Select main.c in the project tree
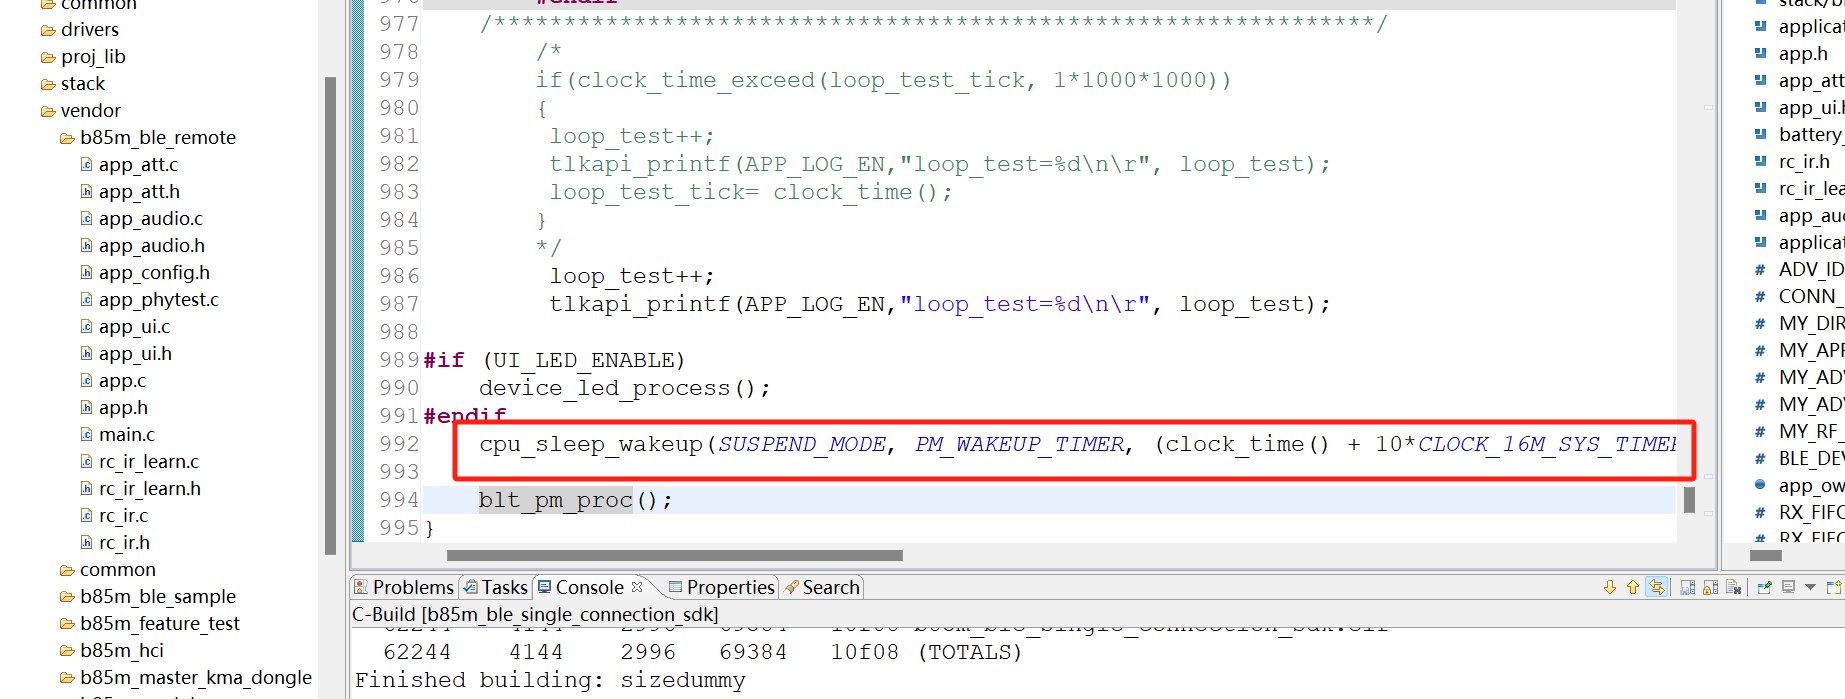This screenshot has width=1845, height=699. pyautogui.click(x=126, y=435)
